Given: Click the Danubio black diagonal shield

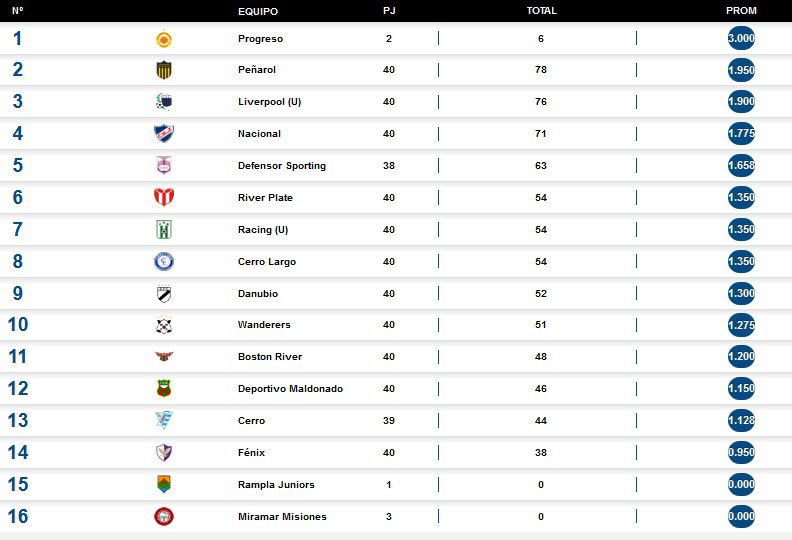Looking at the screenshot, I should click(x=164, y=294).
